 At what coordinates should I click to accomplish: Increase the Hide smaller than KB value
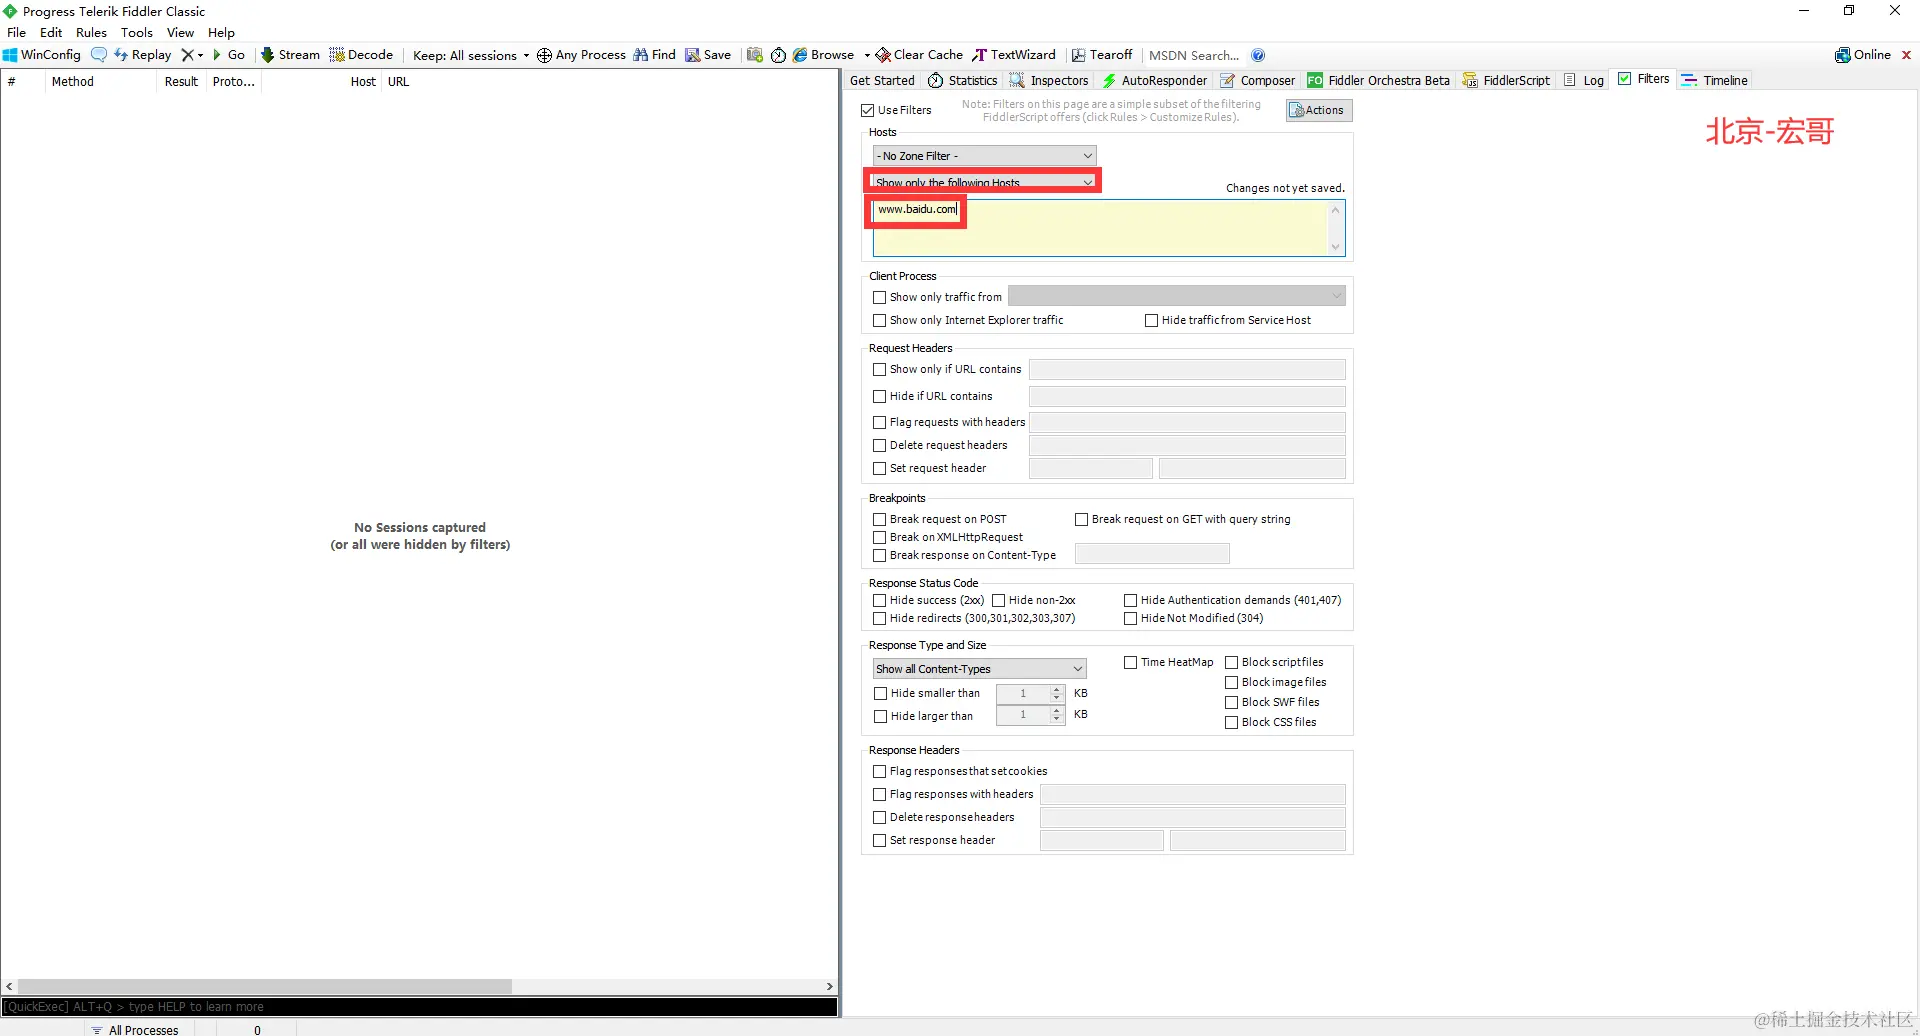[1057, 689]
